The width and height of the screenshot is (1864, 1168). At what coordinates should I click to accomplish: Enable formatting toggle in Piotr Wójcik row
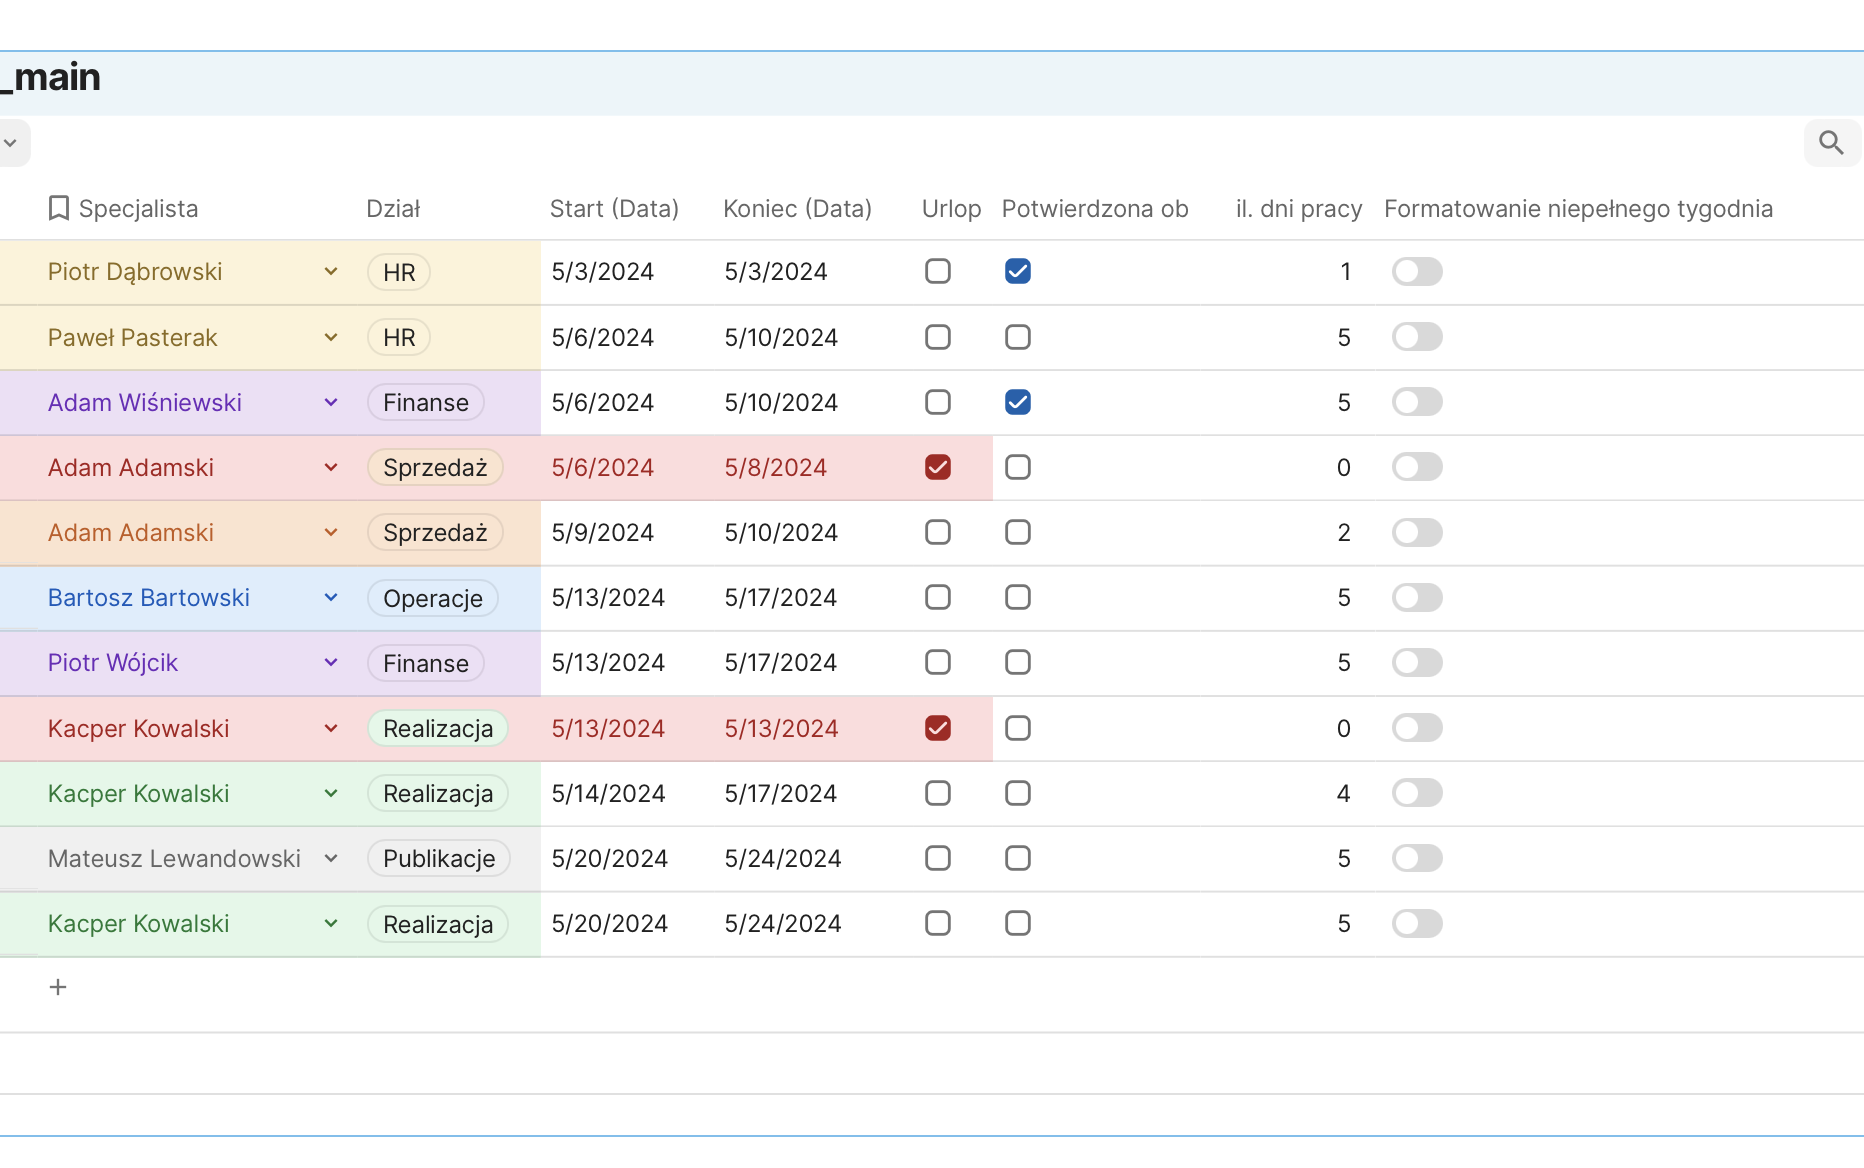[x=1417, y=662]
